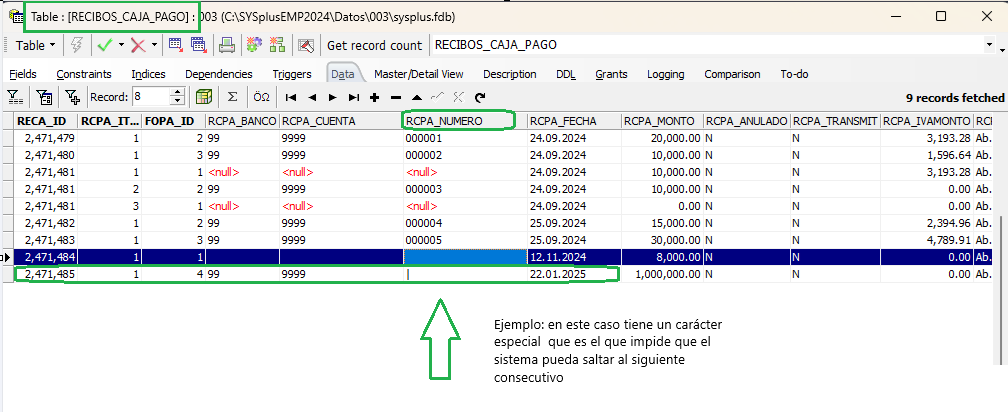Image resolution: width=1008 pixels, height=412 pixels.
Task: Go to next record arrow
Action: point(332,98)
